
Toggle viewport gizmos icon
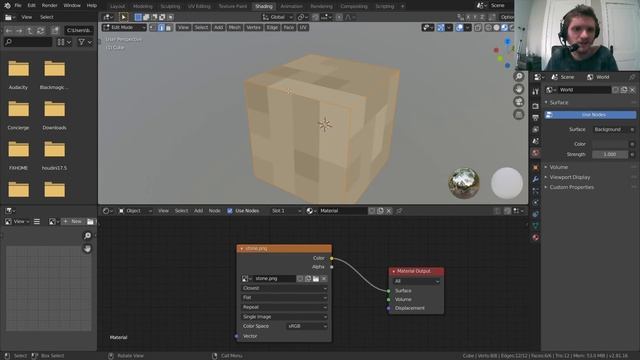click(x=441, y=27)
